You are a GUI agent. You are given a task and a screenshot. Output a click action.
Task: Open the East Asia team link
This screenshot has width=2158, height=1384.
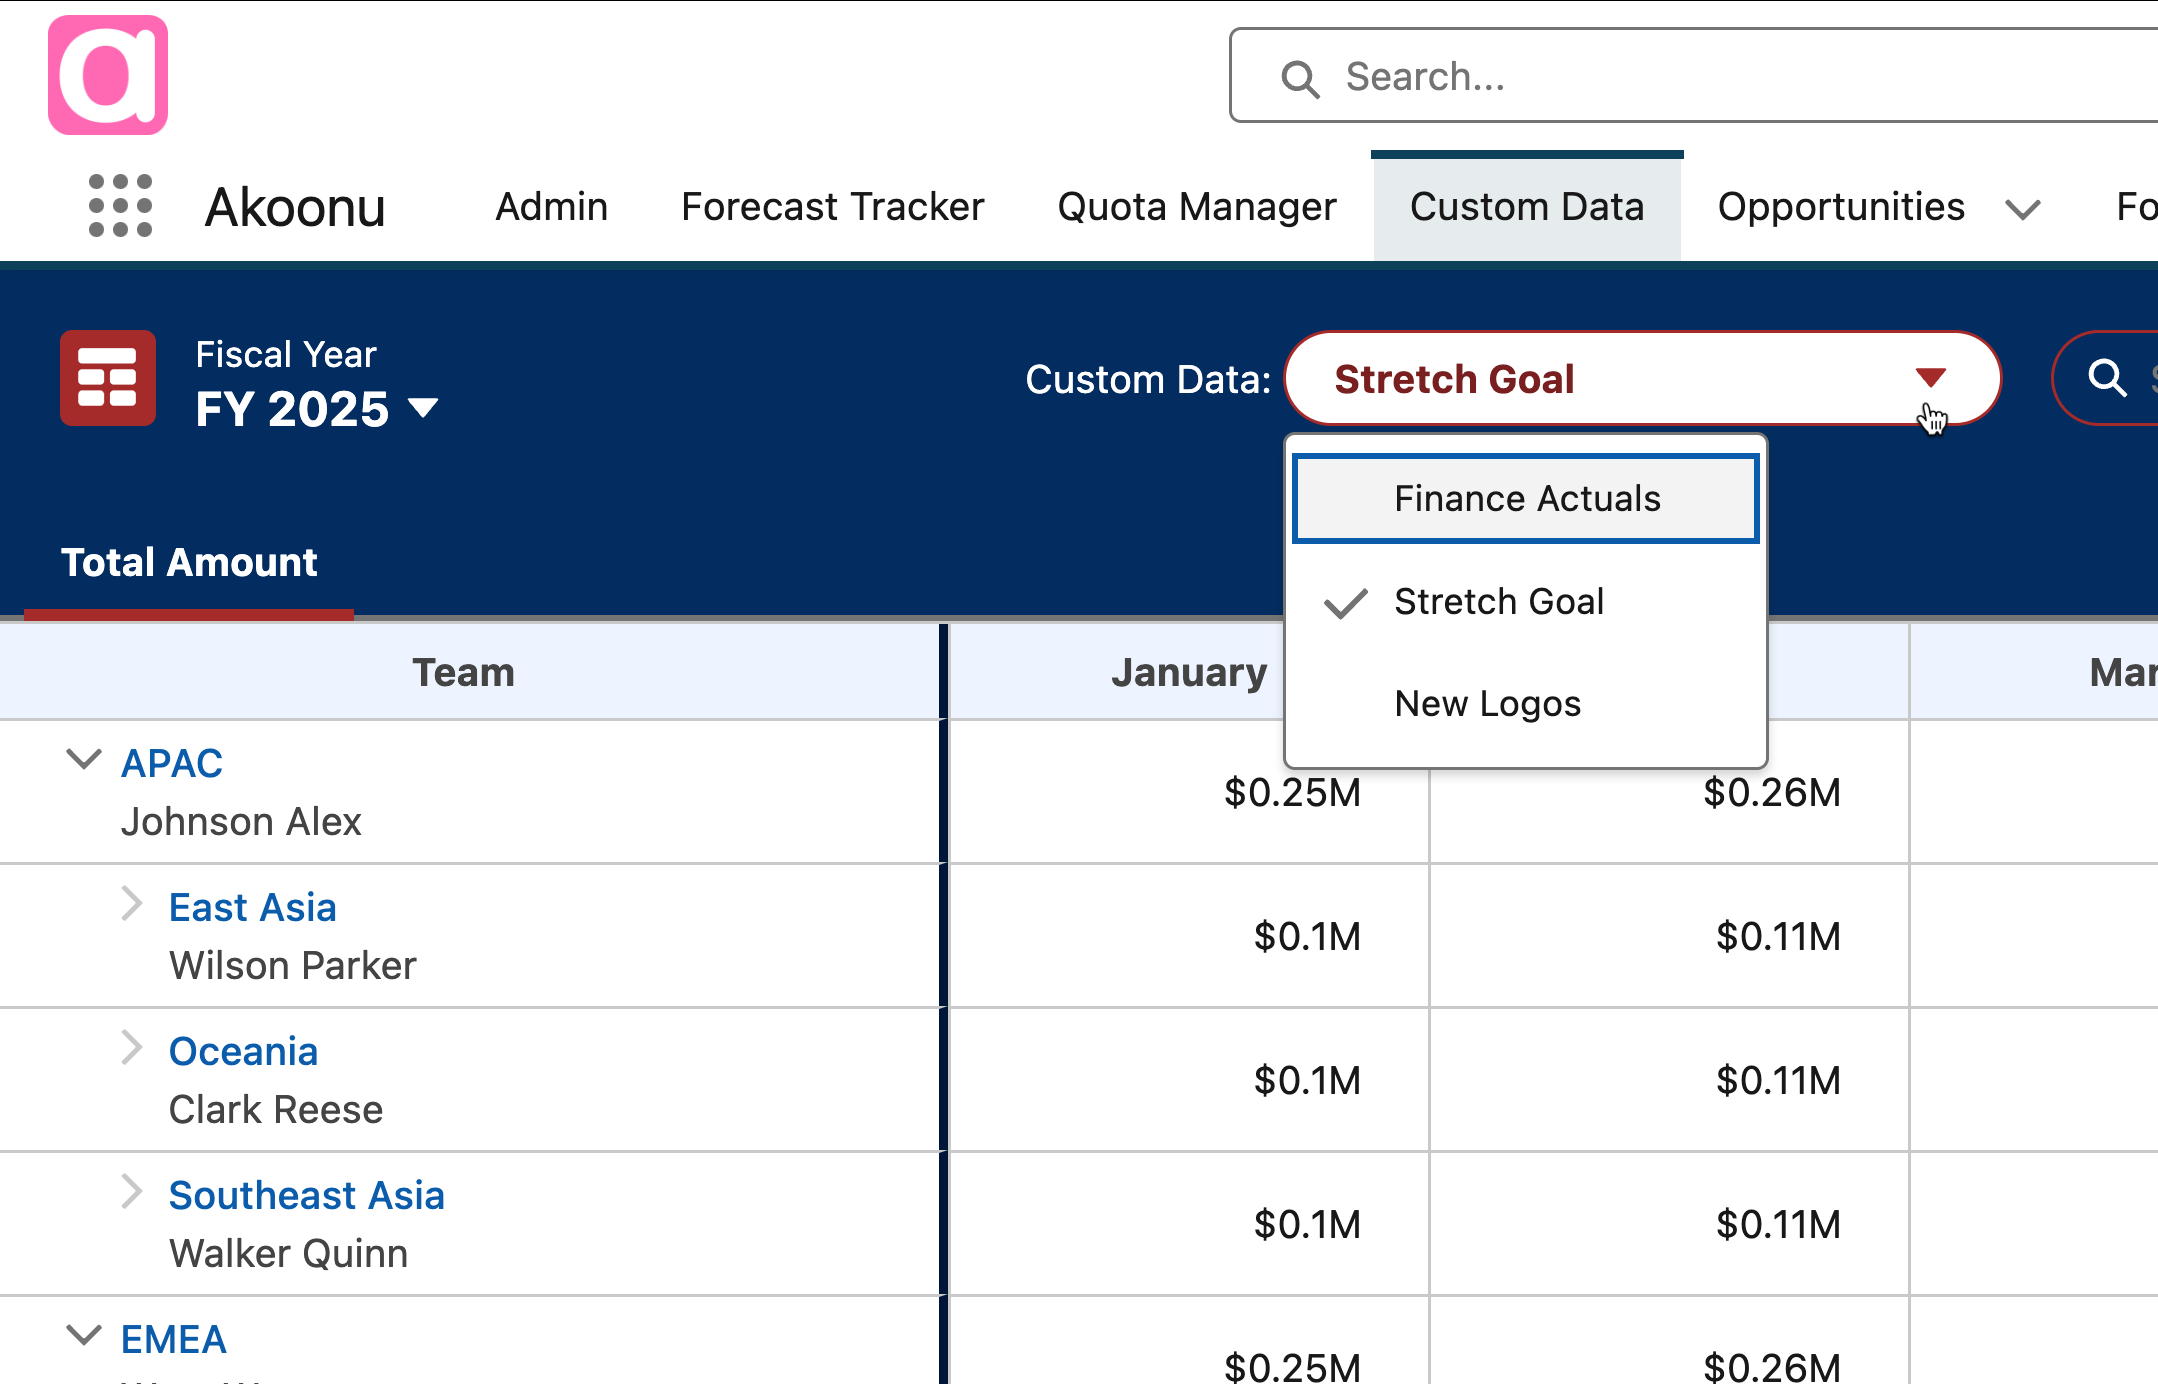253,907
